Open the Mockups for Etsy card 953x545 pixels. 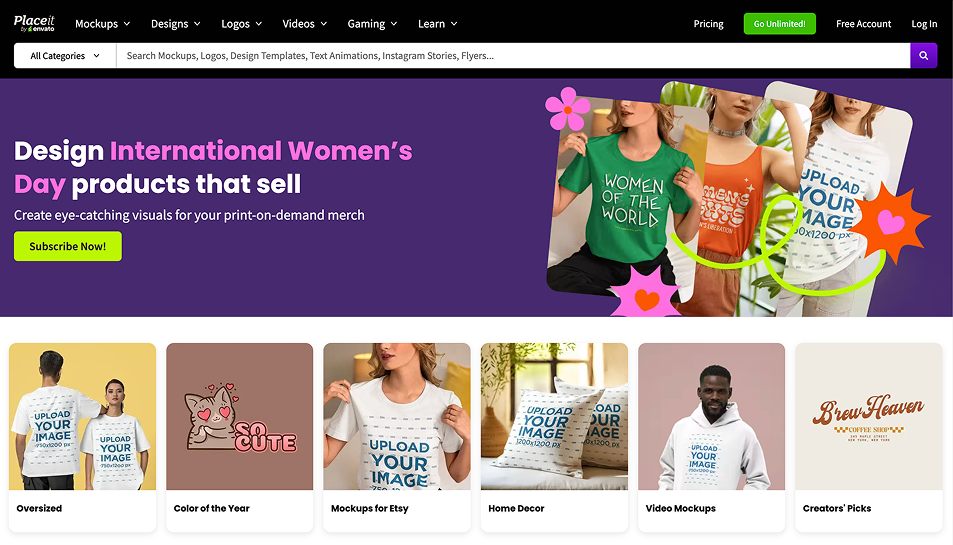coord(396,417)
